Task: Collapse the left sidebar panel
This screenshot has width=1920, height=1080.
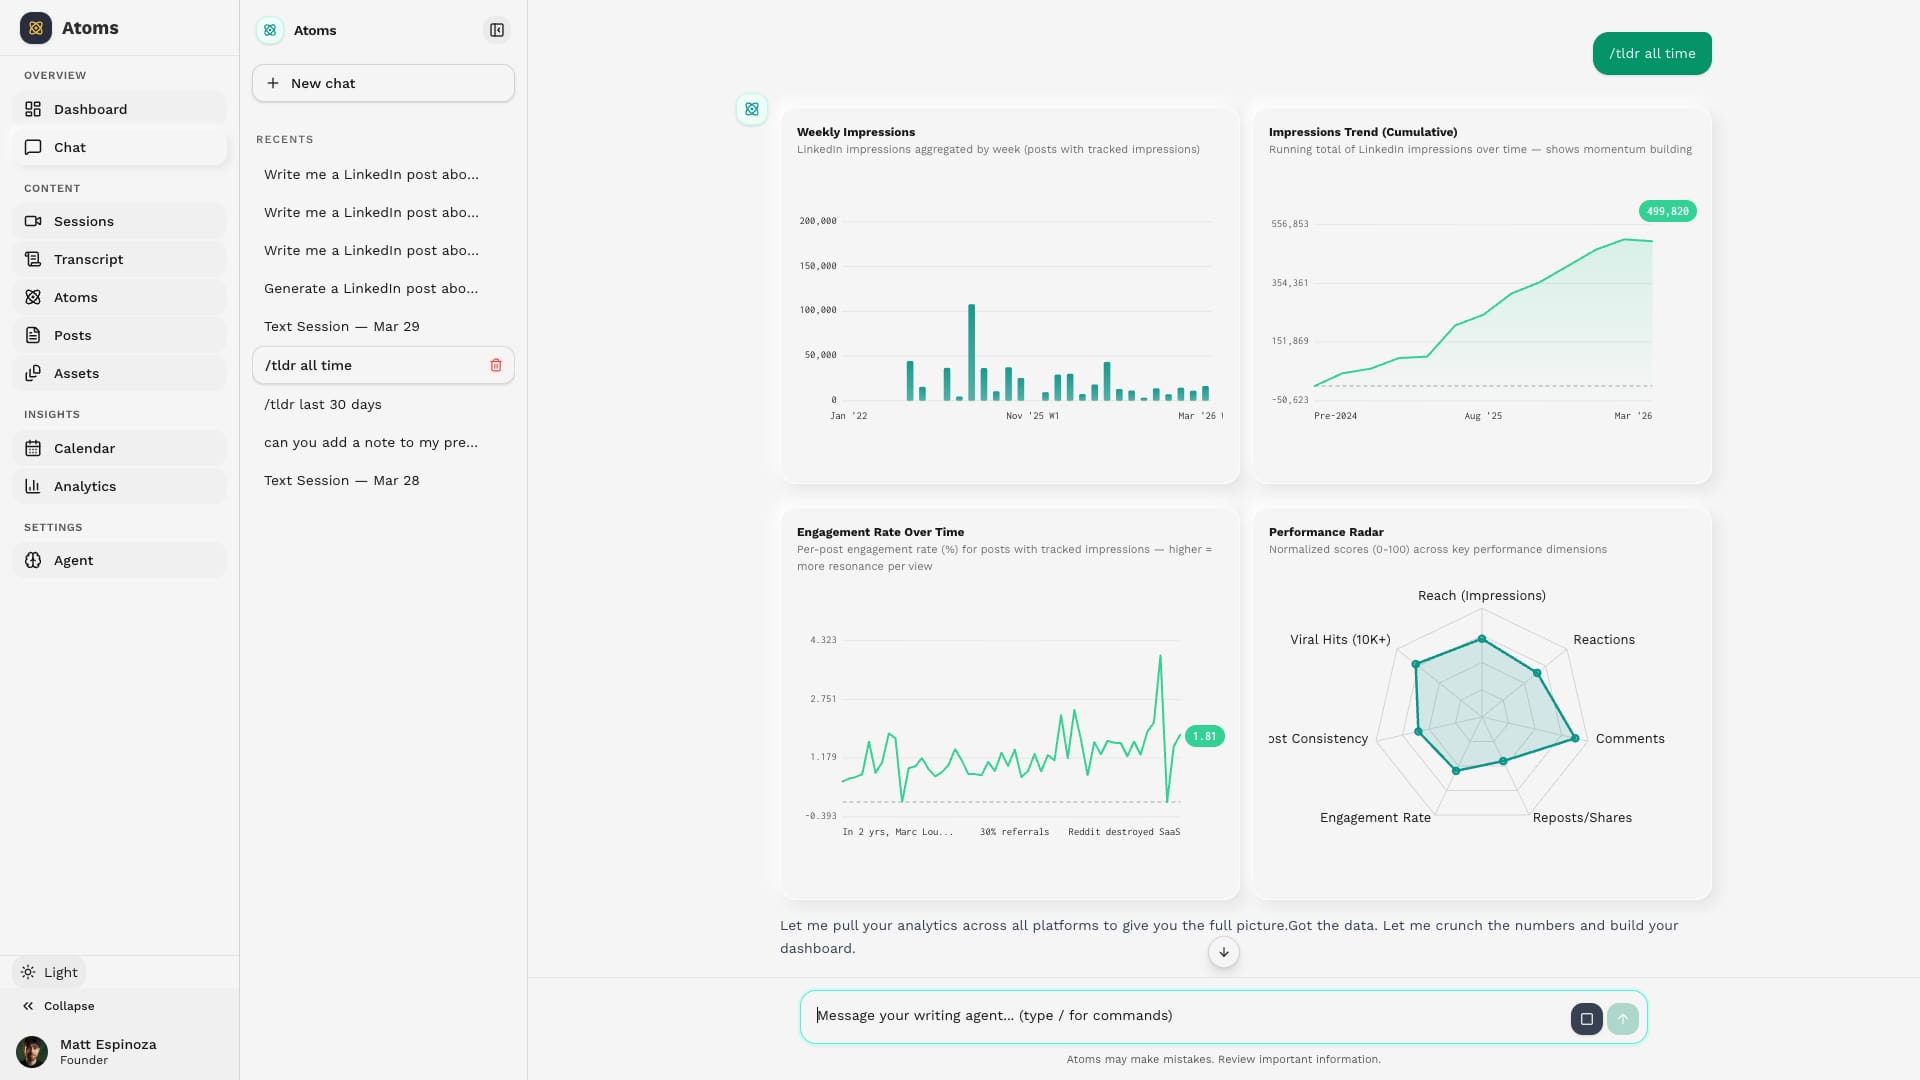Action: [58, 1006]
